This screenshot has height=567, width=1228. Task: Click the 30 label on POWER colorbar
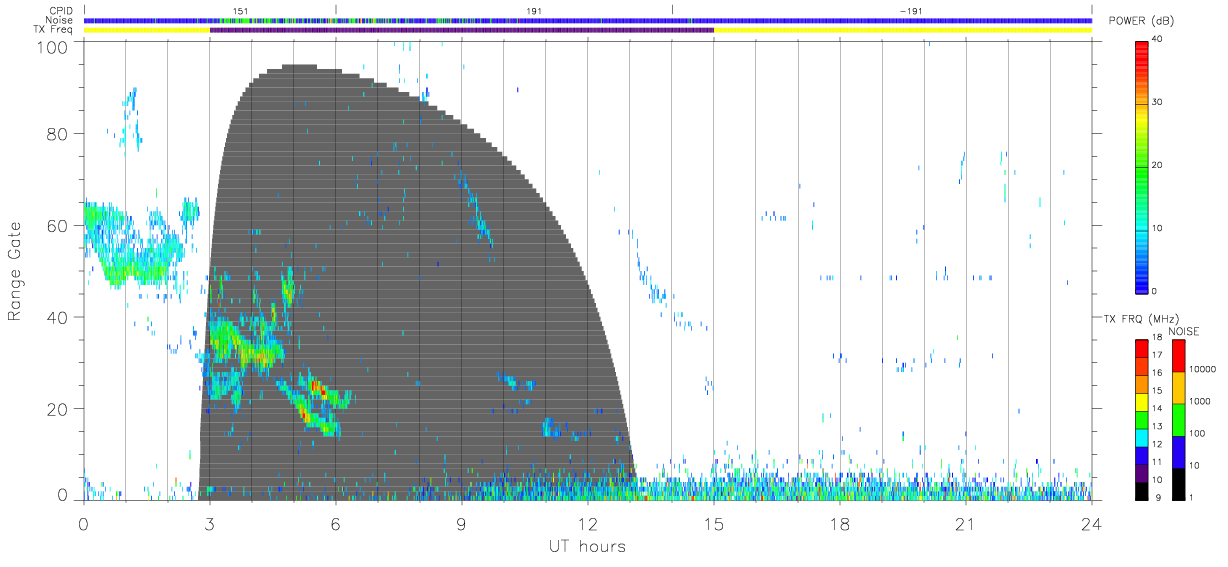point(1159,102)
